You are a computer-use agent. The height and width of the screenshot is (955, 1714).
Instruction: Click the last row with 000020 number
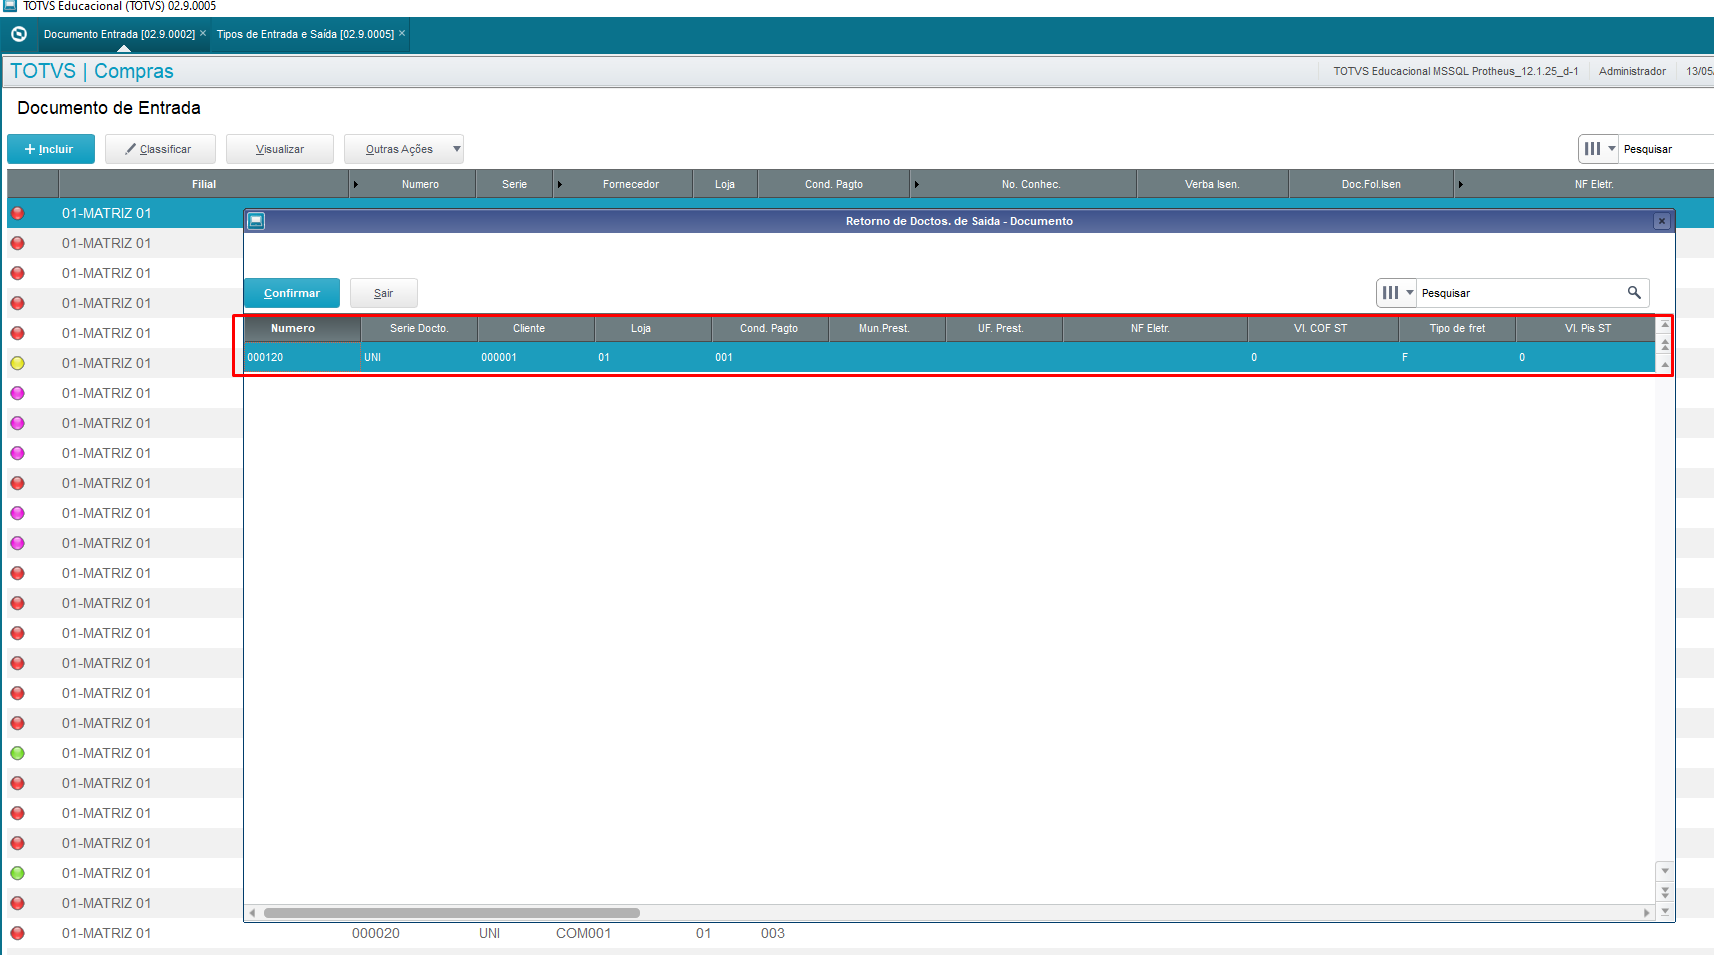click(860, 933)
